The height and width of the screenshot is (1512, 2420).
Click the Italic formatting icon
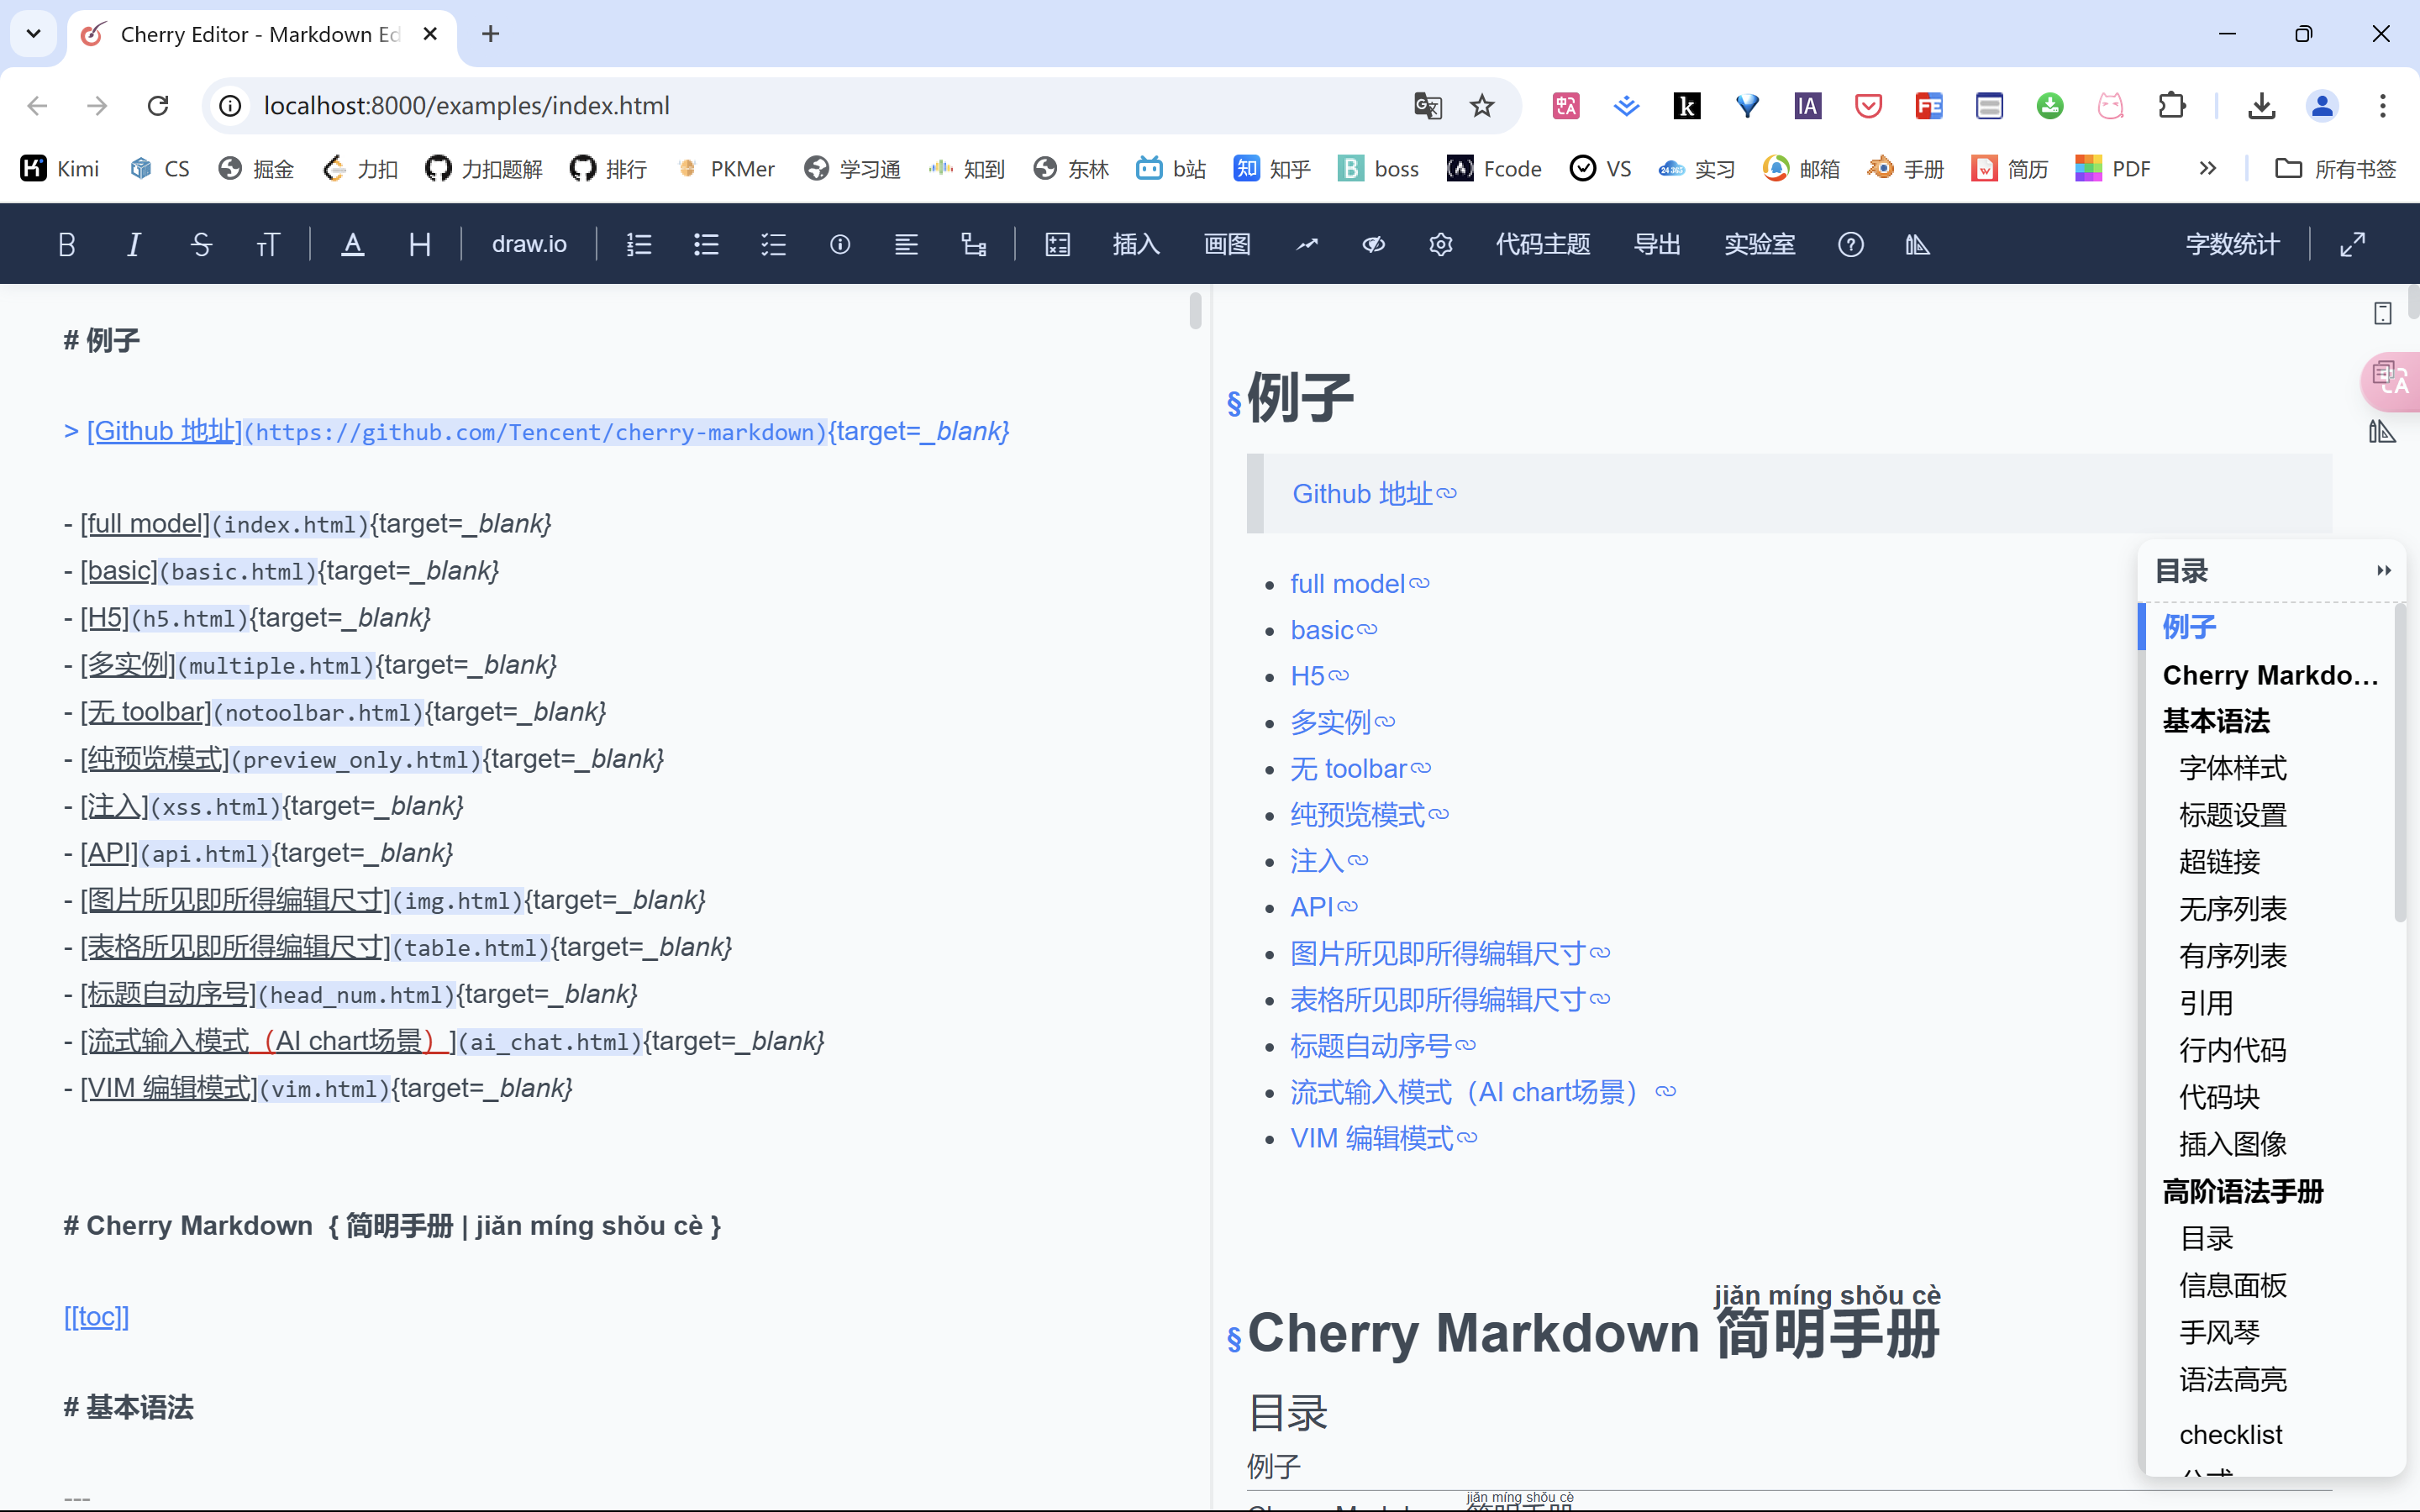[x=134, y=244]
